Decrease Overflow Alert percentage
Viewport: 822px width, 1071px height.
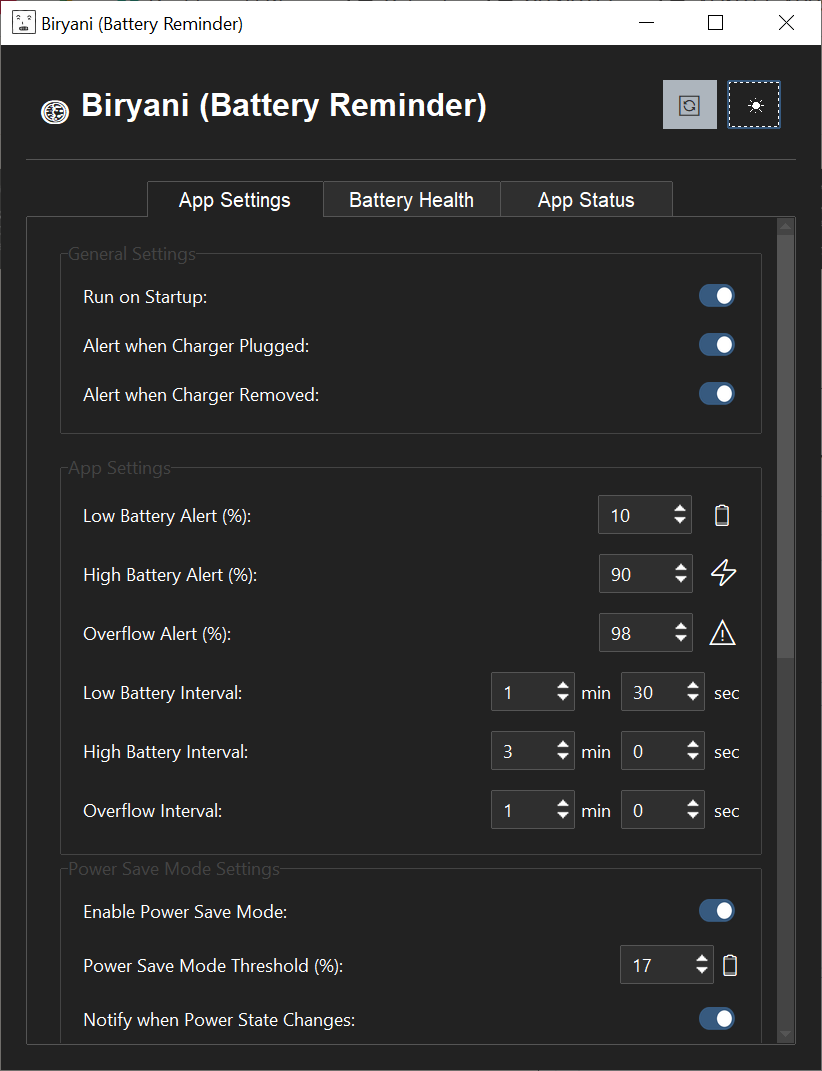coord(681,638)
